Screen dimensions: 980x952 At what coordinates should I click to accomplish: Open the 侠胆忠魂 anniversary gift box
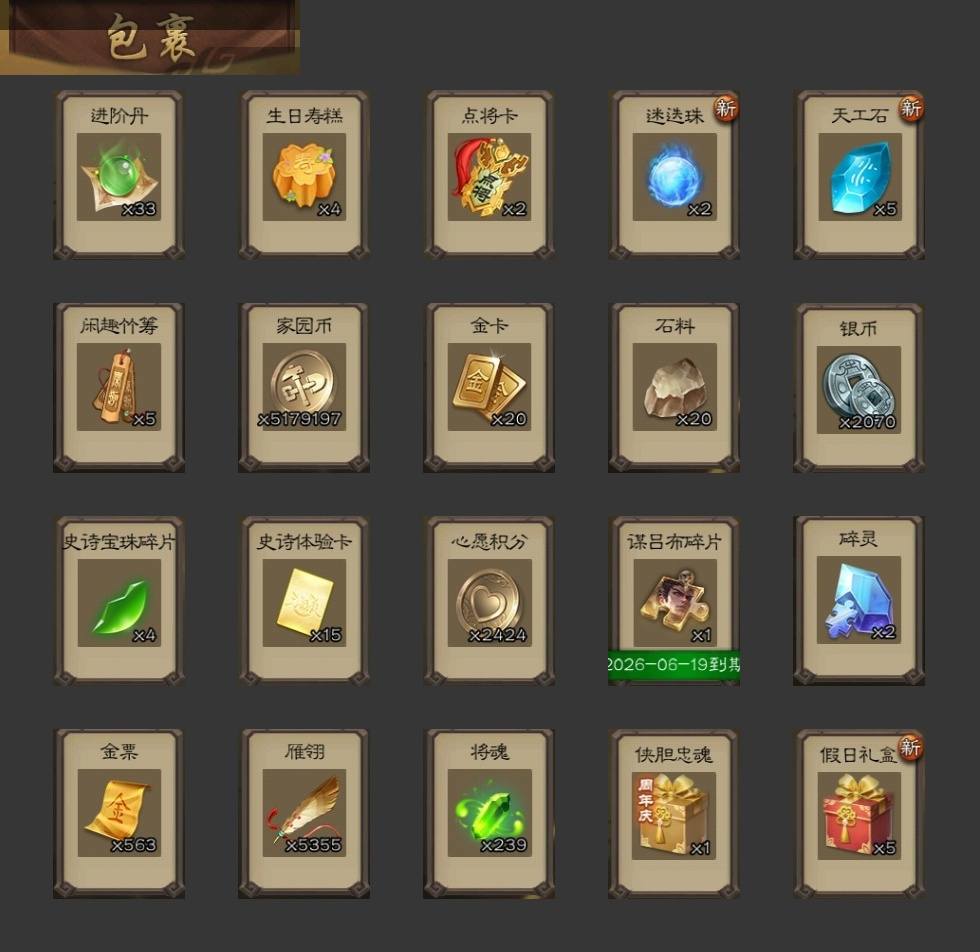click(673, 816)
